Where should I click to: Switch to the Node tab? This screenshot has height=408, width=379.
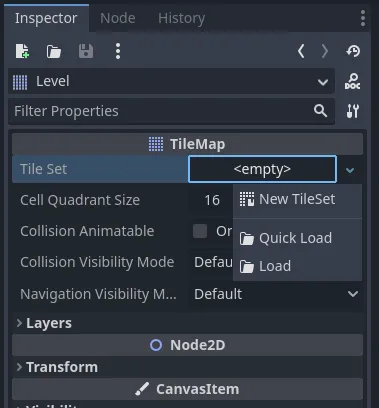coord(118,18)
